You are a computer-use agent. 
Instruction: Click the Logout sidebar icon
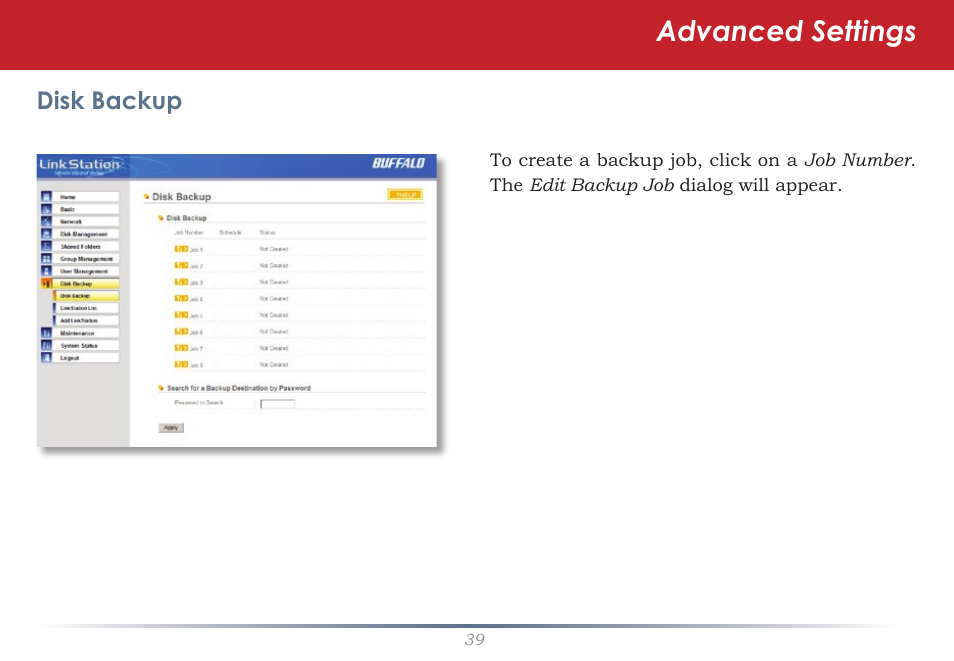point(46,358)
